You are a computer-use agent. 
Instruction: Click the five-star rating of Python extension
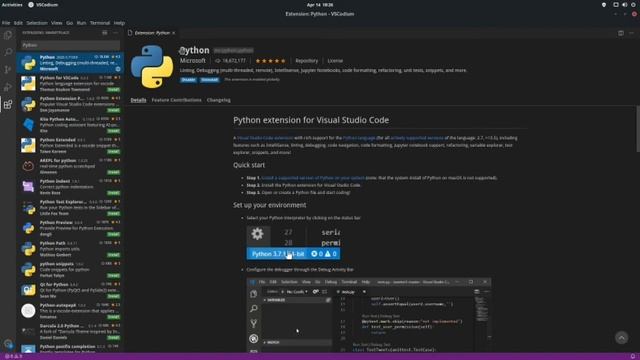point(270,61)
